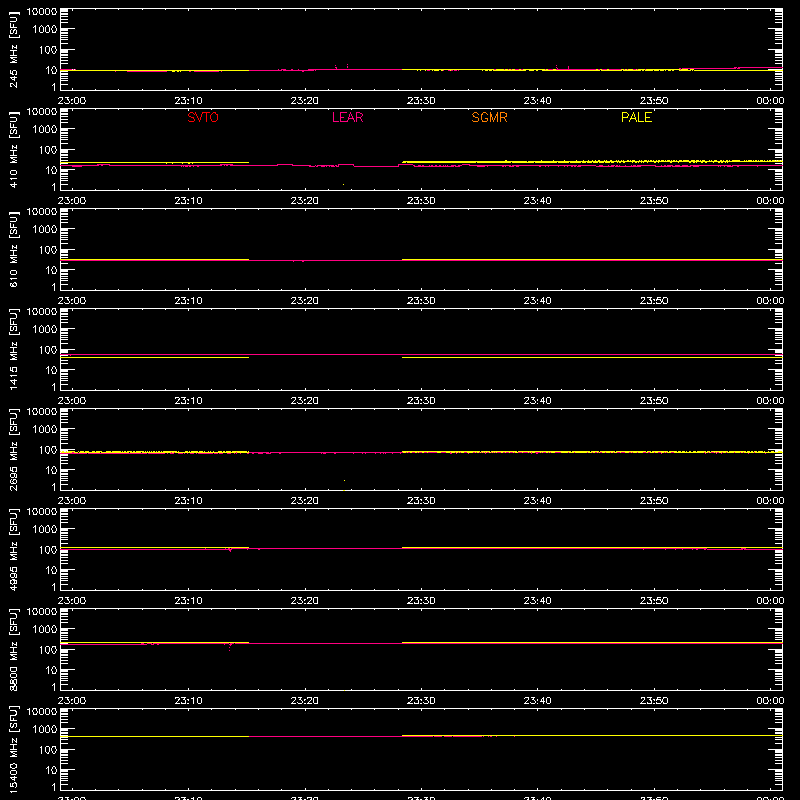Screen dimensions: 800x800
Task: Select the '4995 MHz [SFU]' axis title
Action: [13, 549]
